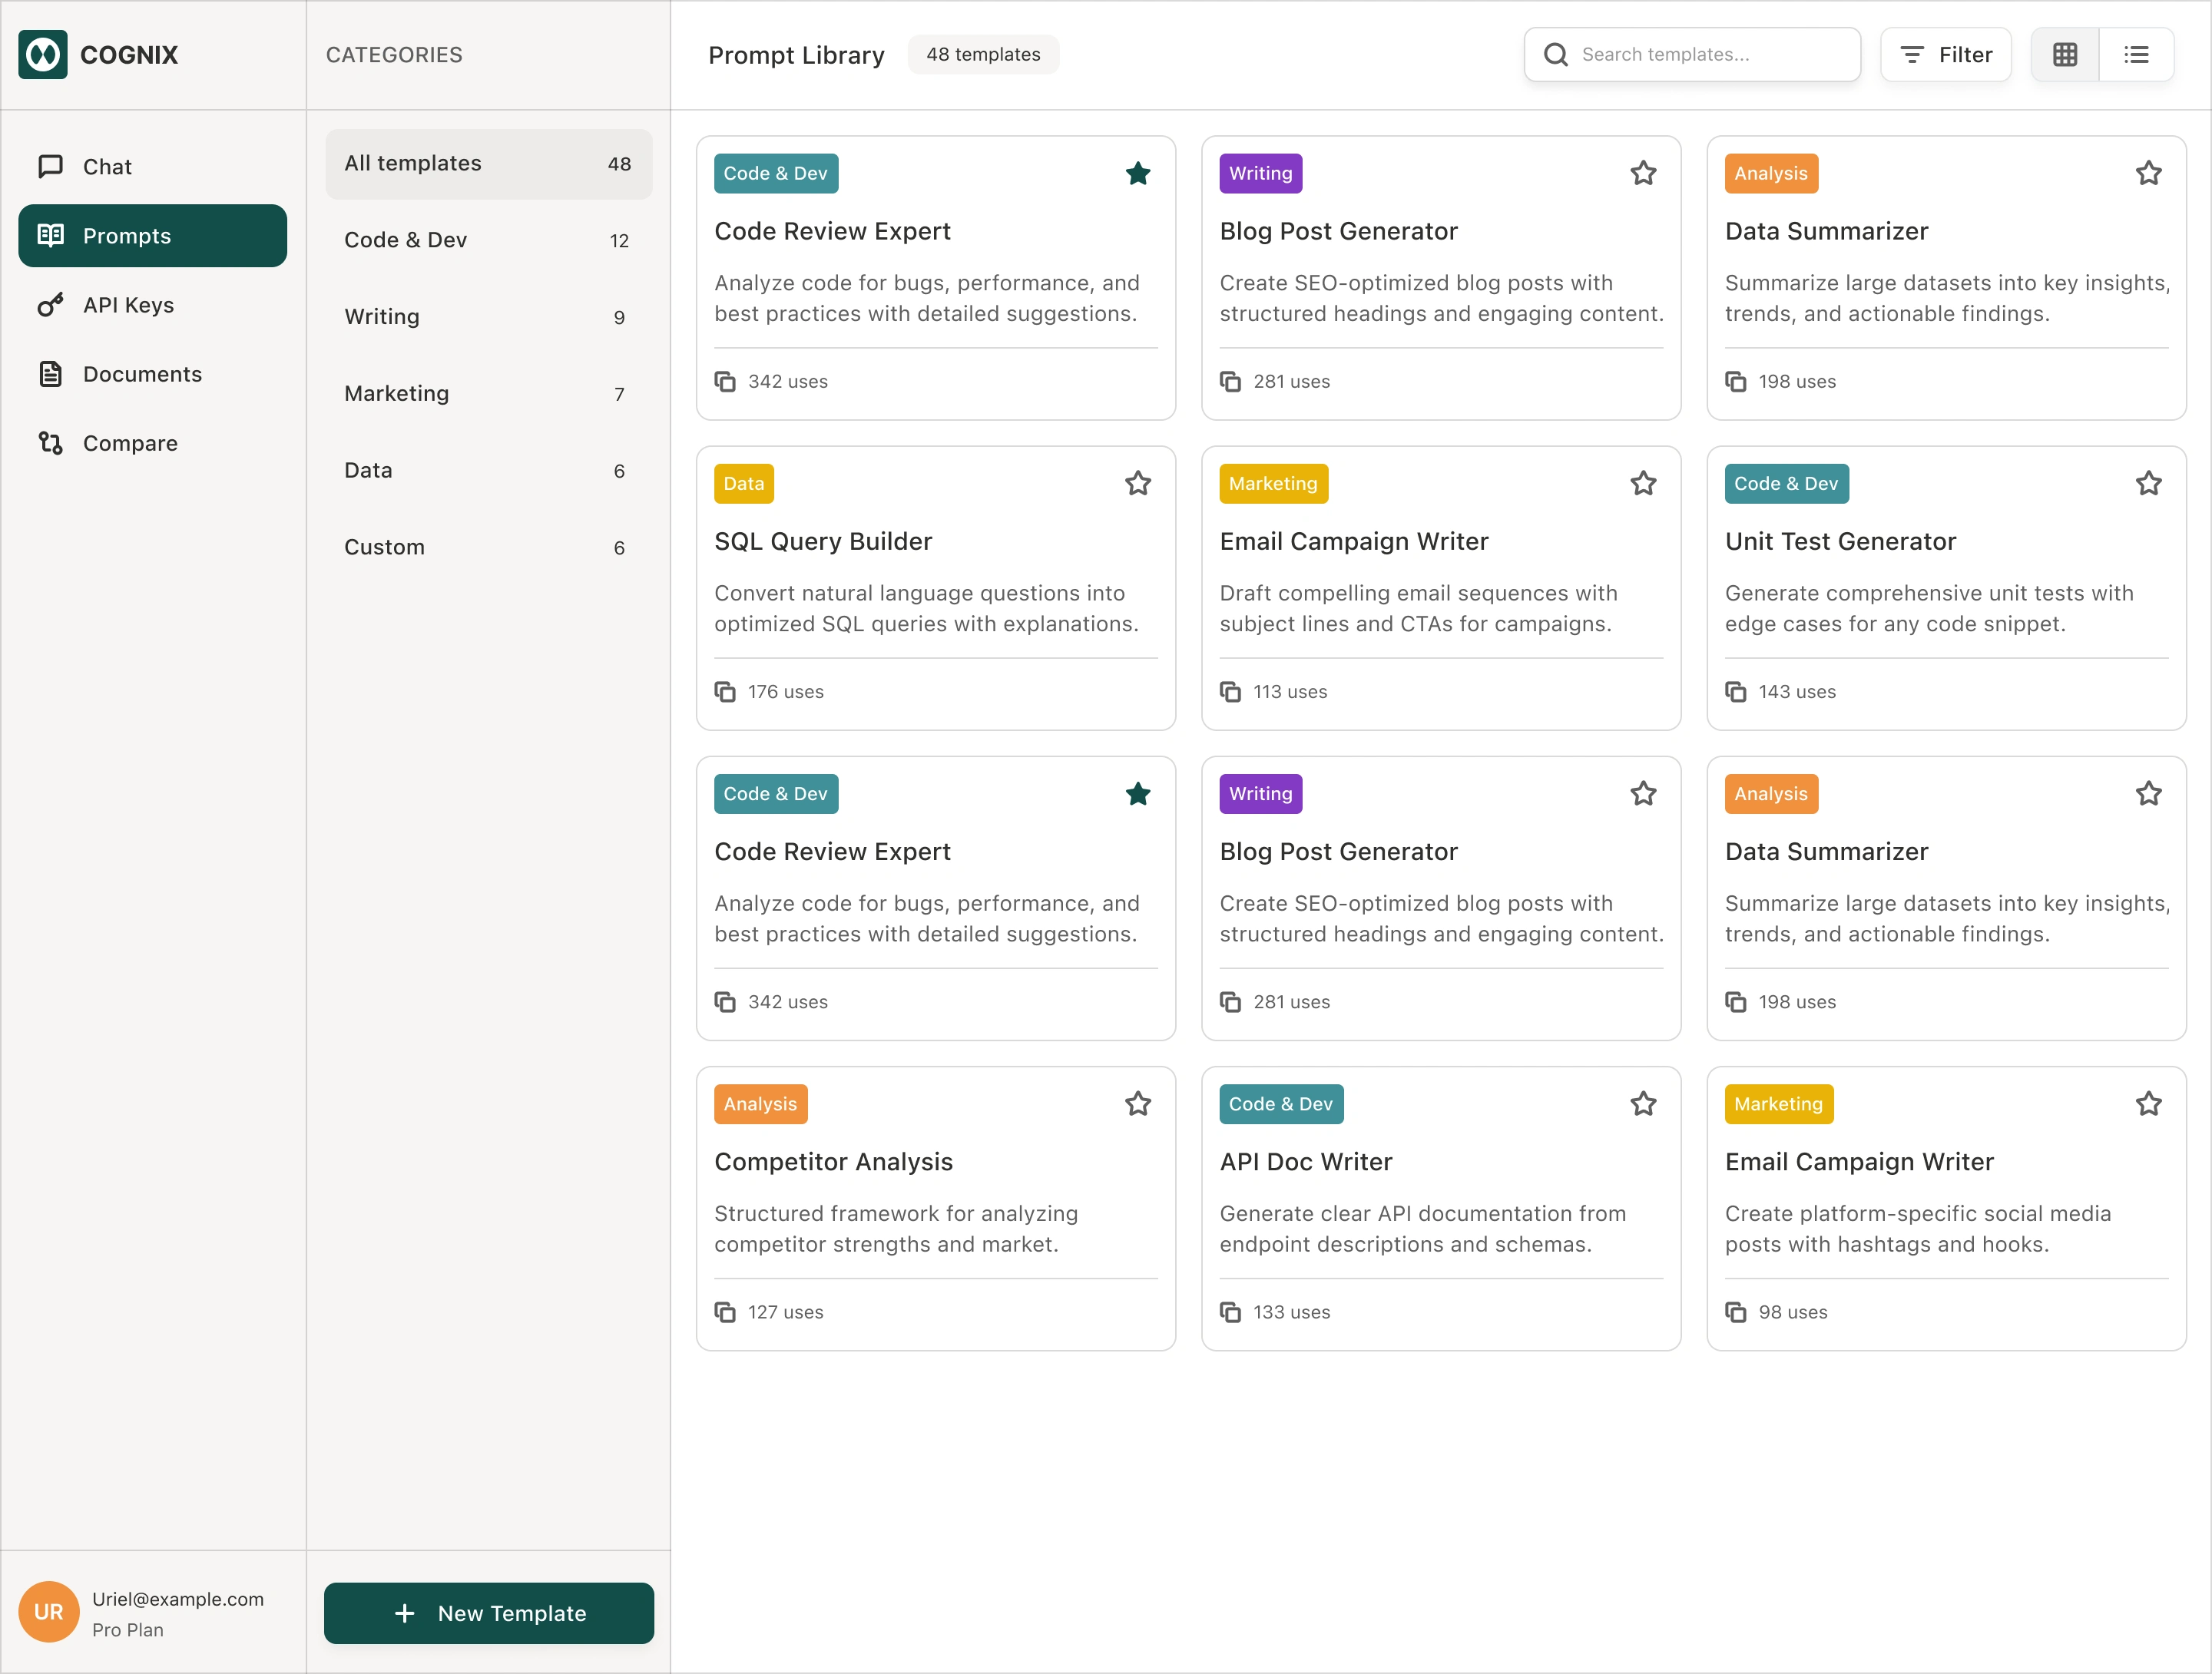Click the Cognix logo icon

43,55
